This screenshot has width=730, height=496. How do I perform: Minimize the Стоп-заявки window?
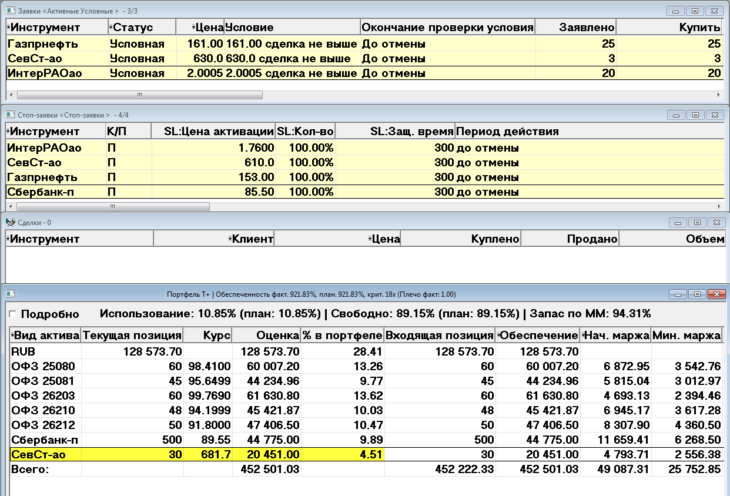(676, 115)
